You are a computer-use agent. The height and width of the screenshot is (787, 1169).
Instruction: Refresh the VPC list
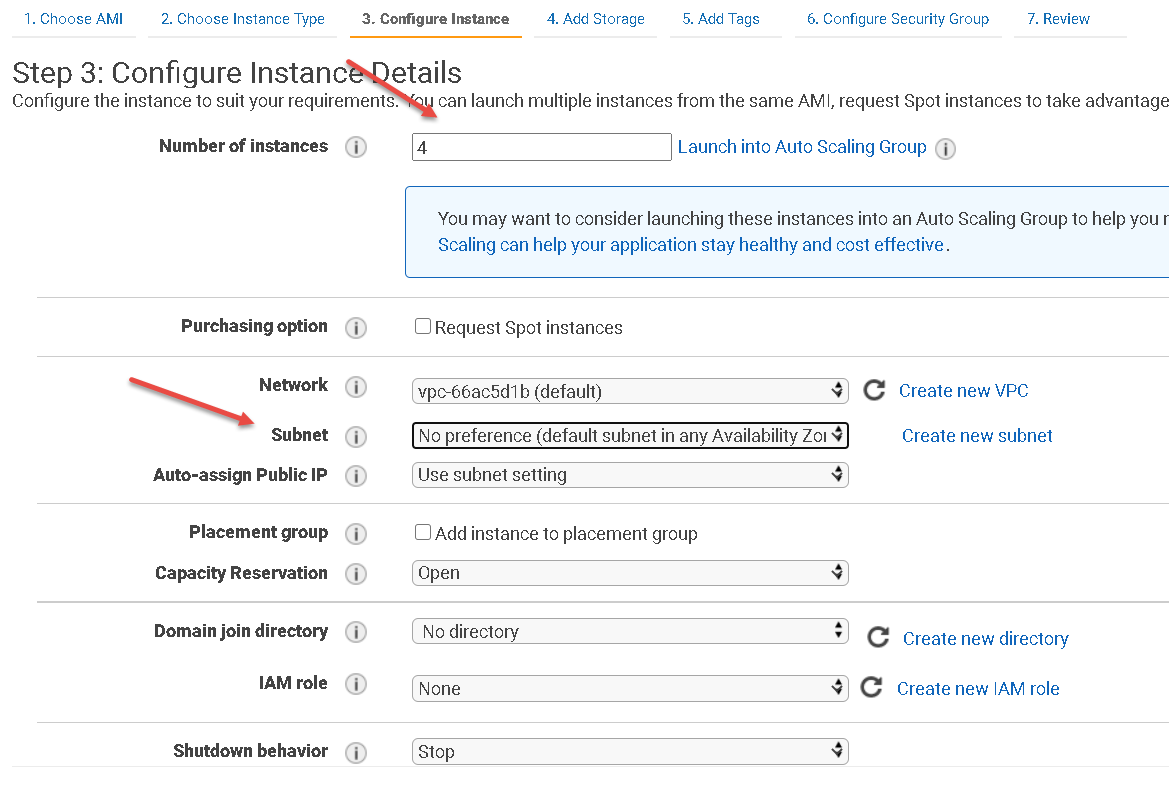[x=874, y=390]
